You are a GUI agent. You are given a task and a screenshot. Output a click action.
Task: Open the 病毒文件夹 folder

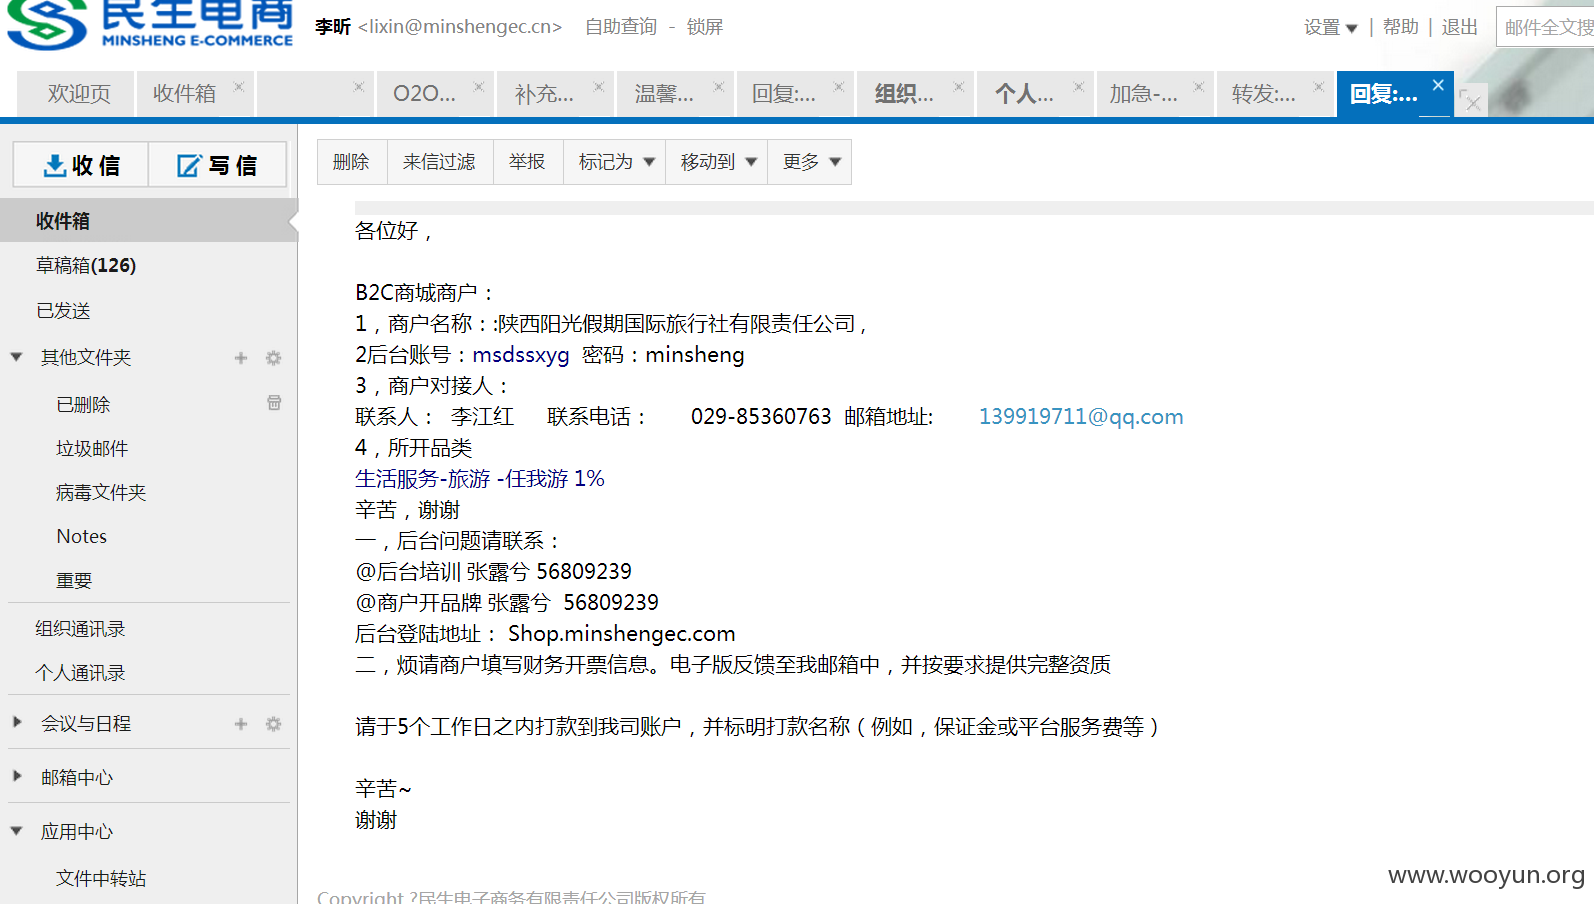[x=101, y=492]
